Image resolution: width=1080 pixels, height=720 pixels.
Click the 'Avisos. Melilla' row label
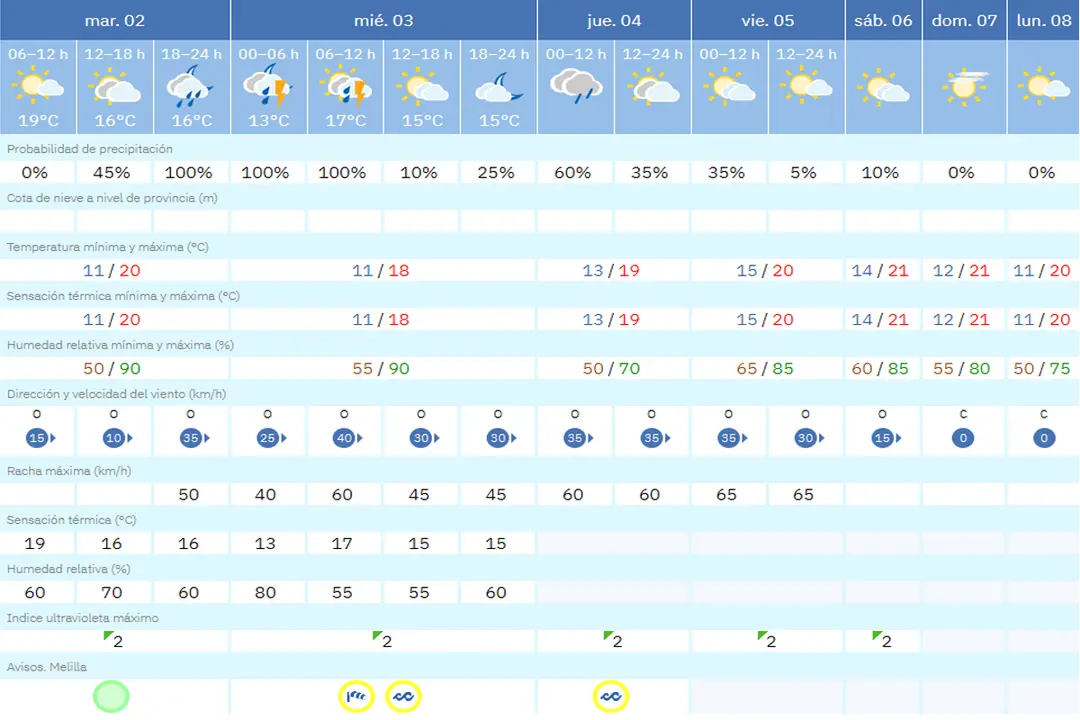[x=47, y=666]
